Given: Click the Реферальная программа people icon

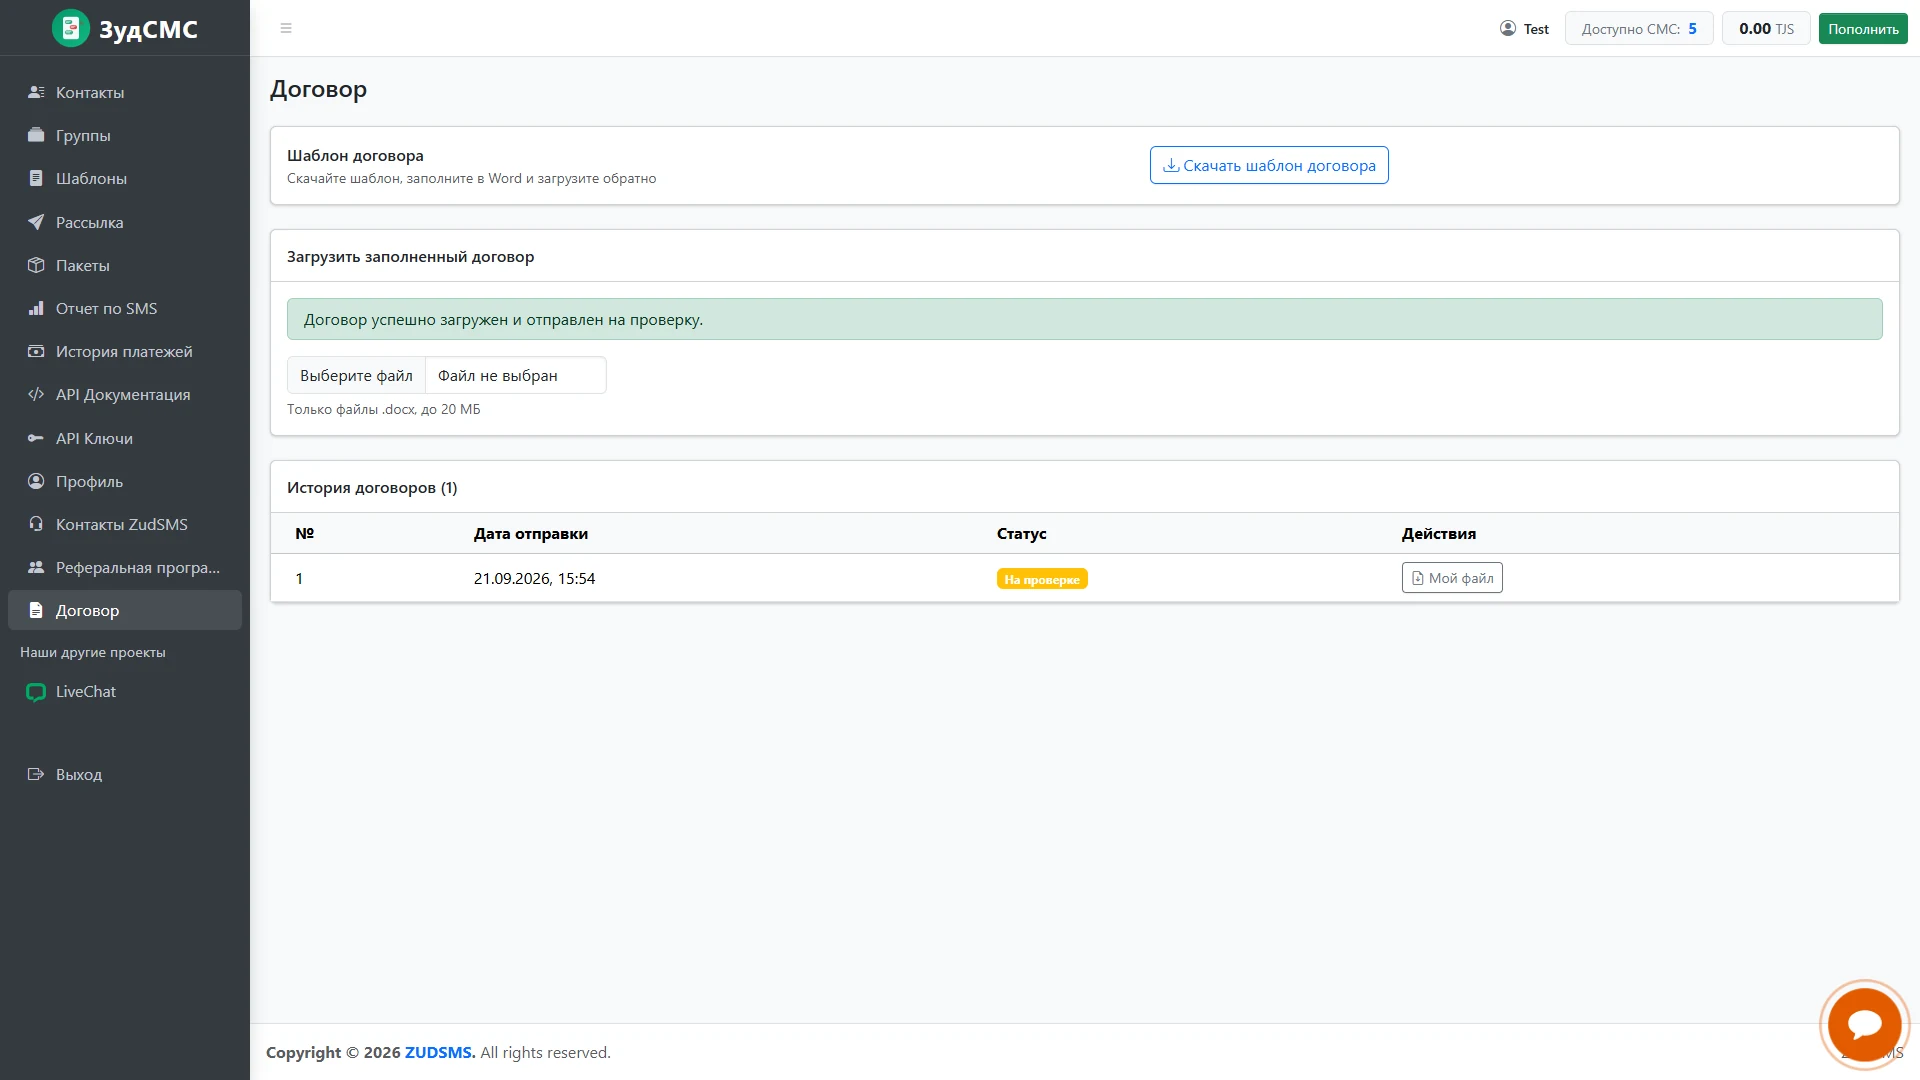Looking at the screenshot, I should pyautogui.click(x=36, y=567).
